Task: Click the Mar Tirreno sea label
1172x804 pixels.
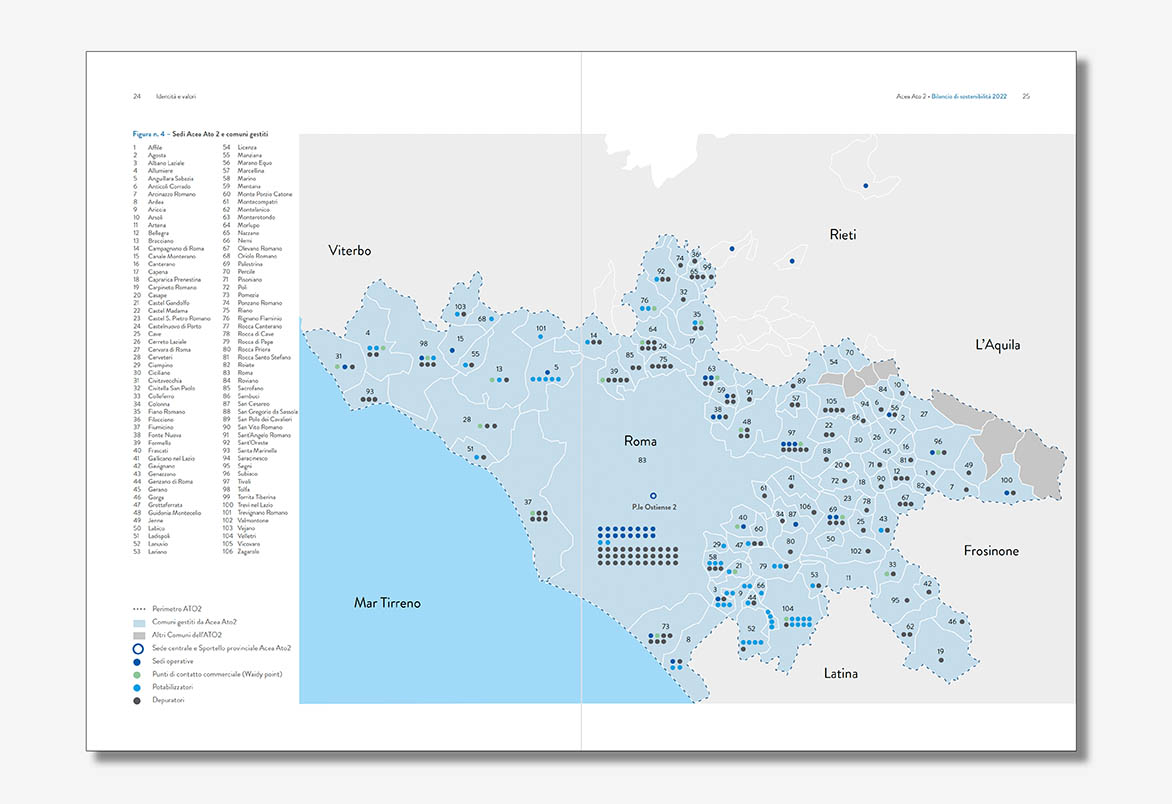Action: 387,603
